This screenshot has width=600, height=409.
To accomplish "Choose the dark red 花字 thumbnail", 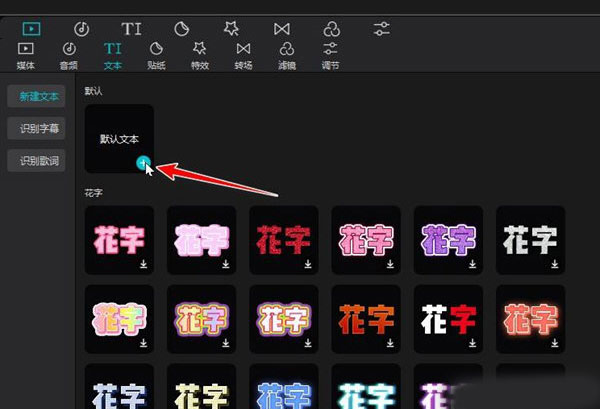I will click(283, 240).
